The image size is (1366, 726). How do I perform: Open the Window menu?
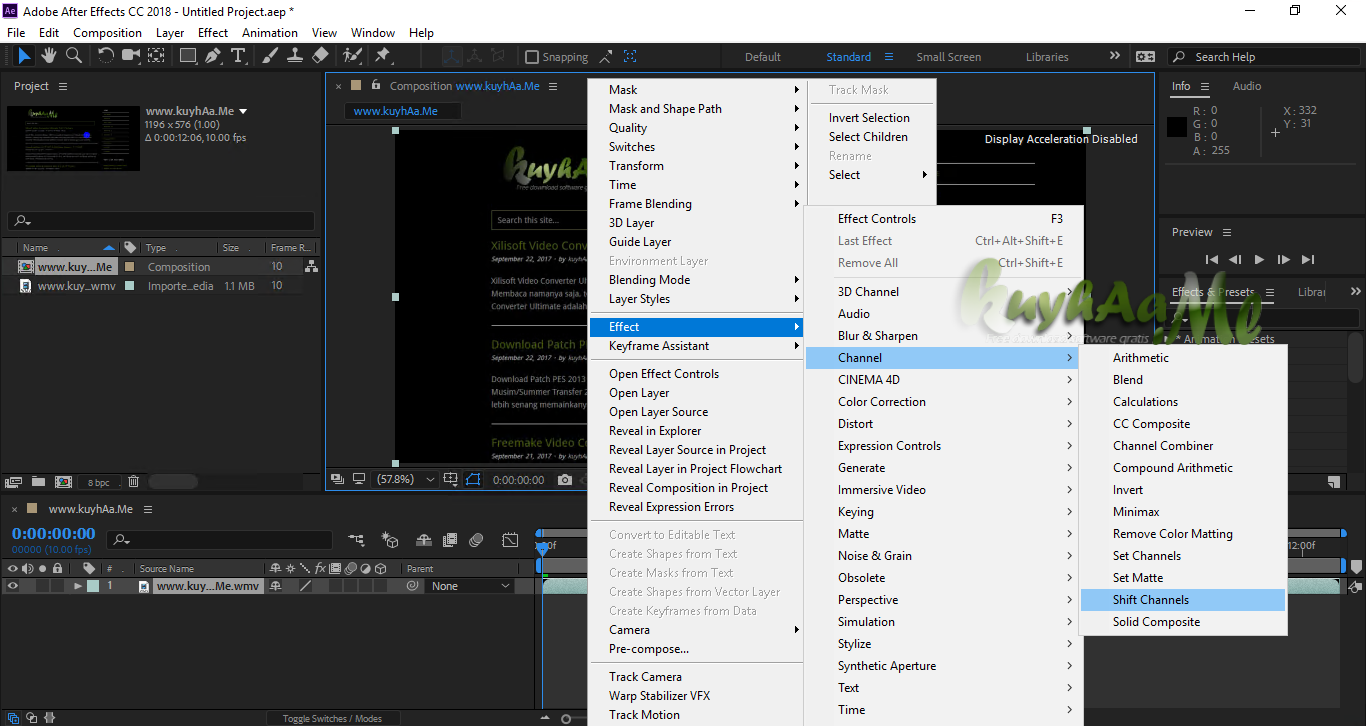pyautogui.click(x=373, y=33)
